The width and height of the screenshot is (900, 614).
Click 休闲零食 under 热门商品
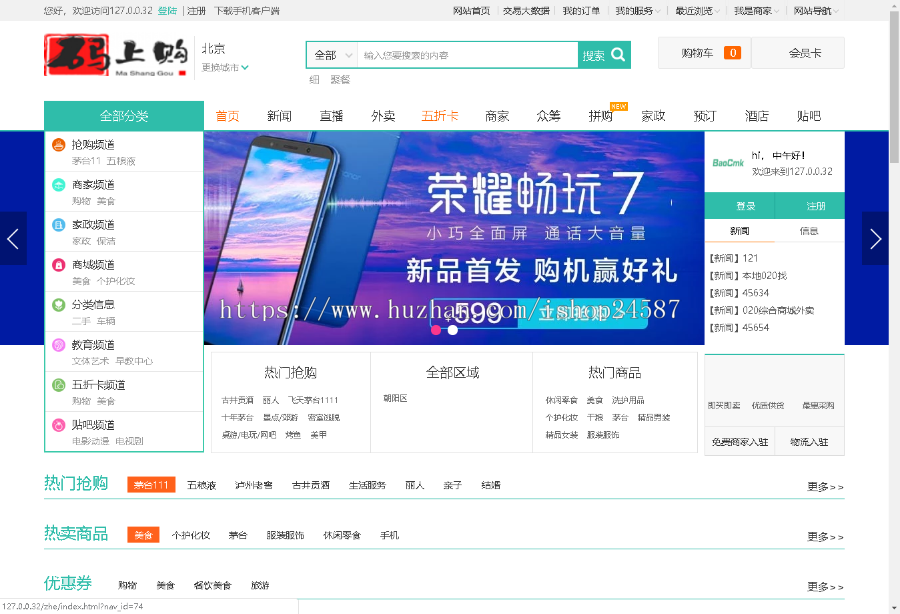[x=561, y=400]
